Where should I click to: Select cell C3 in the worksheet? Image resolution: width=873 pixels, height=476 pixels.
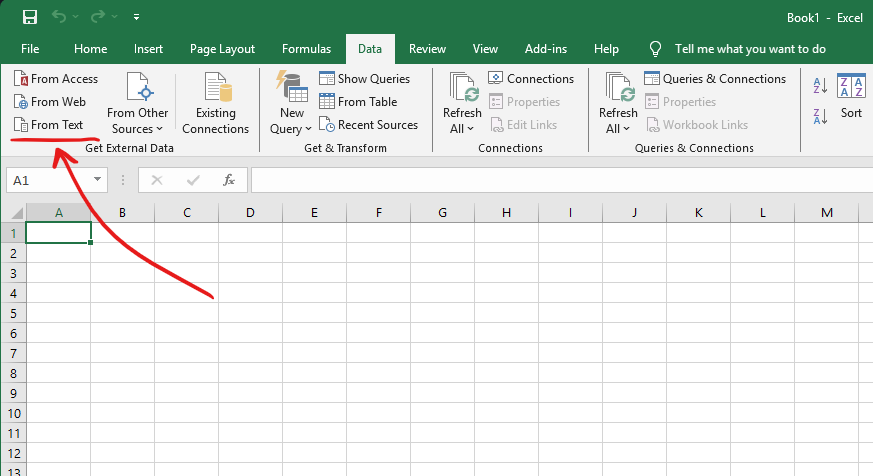[x=186, y=273]
